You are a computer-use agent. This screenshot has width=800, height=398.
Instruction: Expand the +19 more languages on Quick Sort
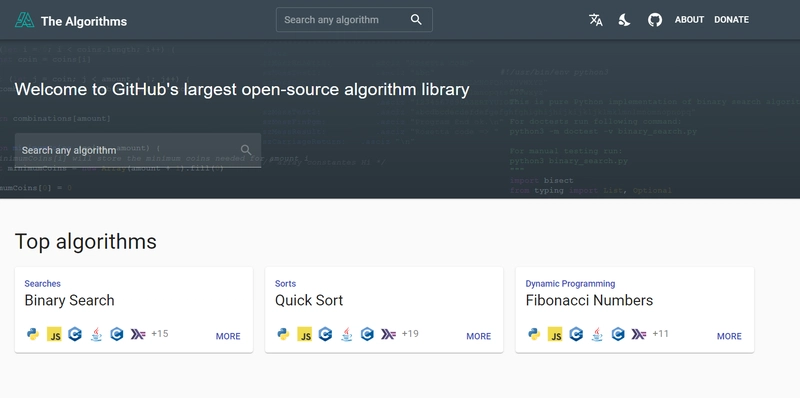[410, 334]
